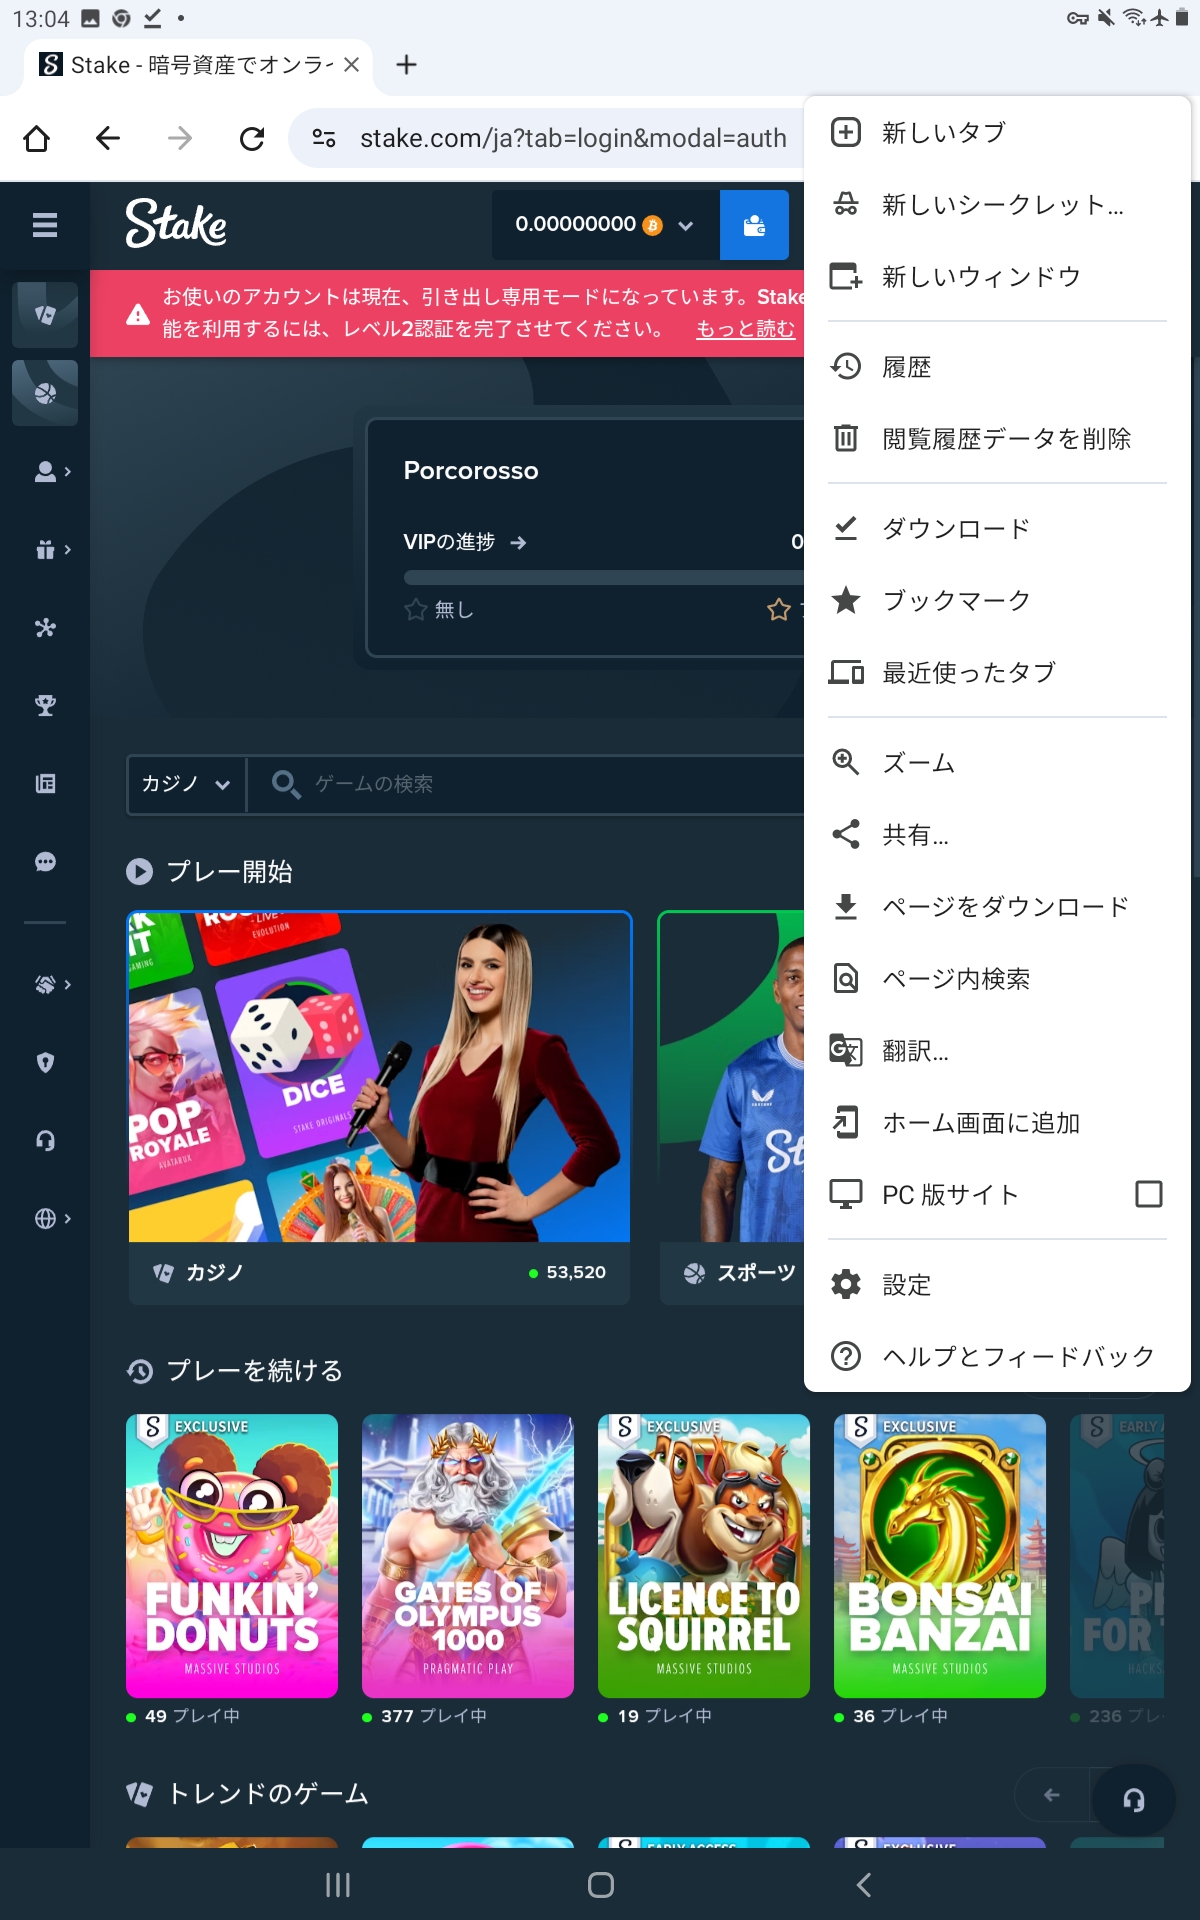Click the site settings icon in address bar

324,138
